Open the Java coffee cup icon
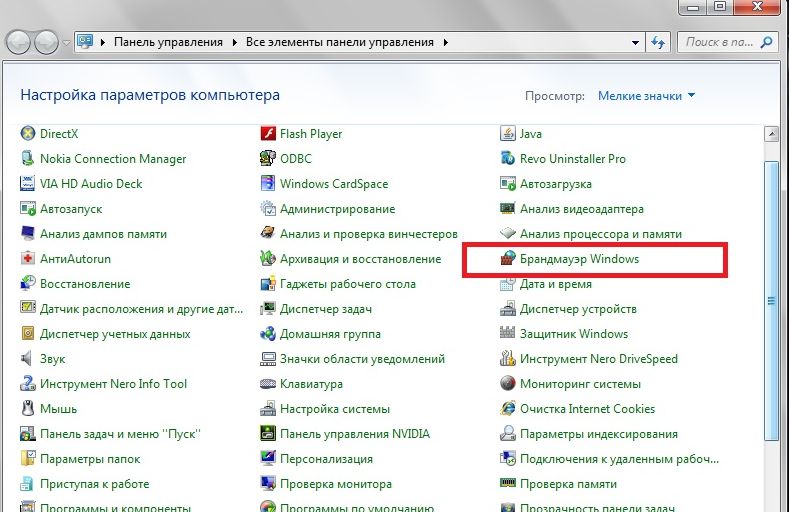 [x=508, y=133]
